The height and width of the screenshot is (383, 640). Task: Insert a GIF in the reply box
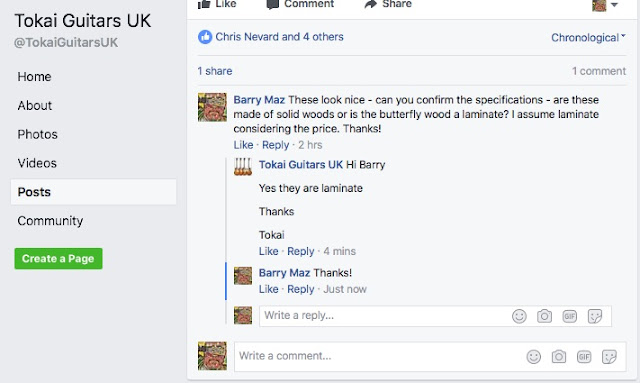(569, 316)
